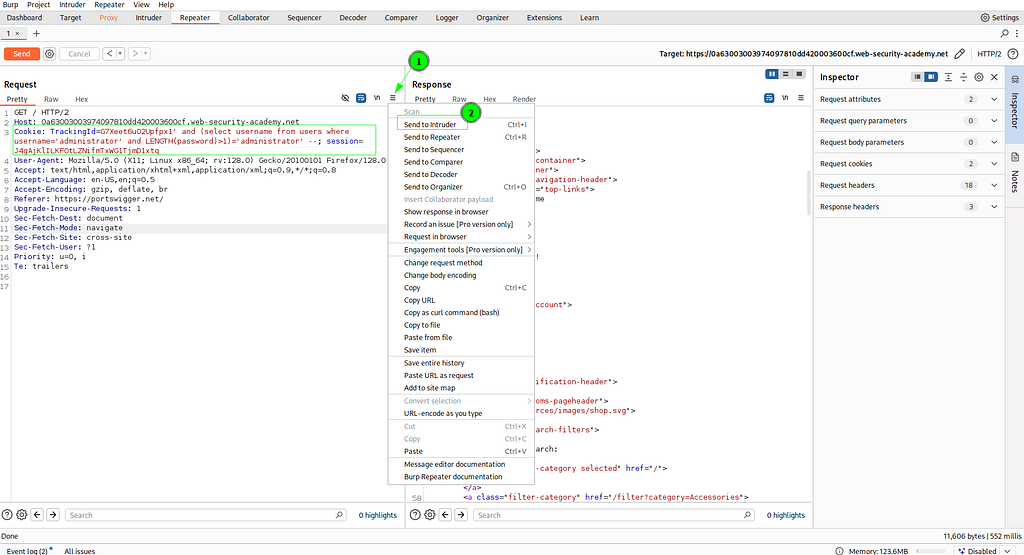
Task: Choose Send to Comparer menu item
Action: [433, 162]
